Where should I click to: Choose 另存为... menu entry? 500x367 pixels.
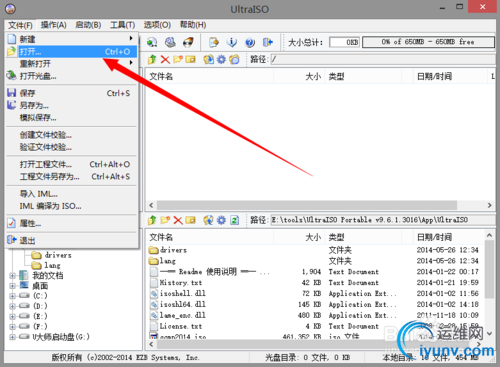71,105
